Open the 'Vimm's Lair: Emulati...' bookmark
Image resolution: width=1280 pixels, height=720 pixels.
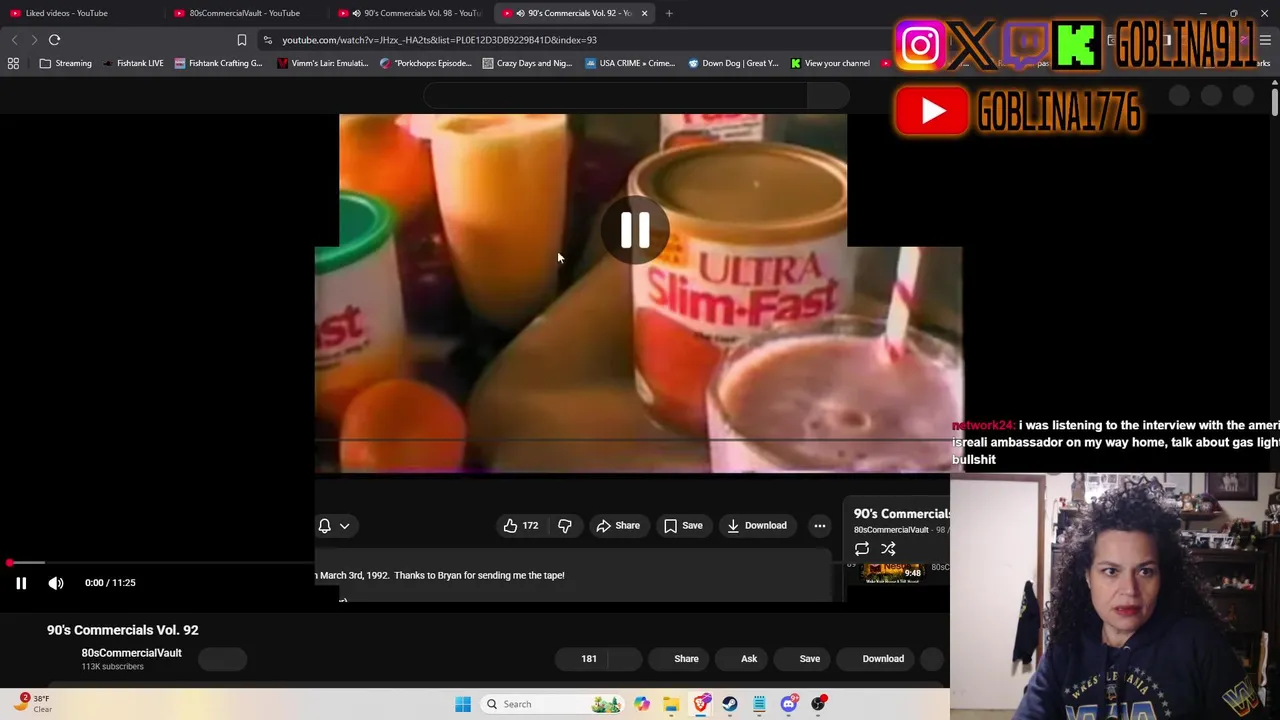[323, 63]
